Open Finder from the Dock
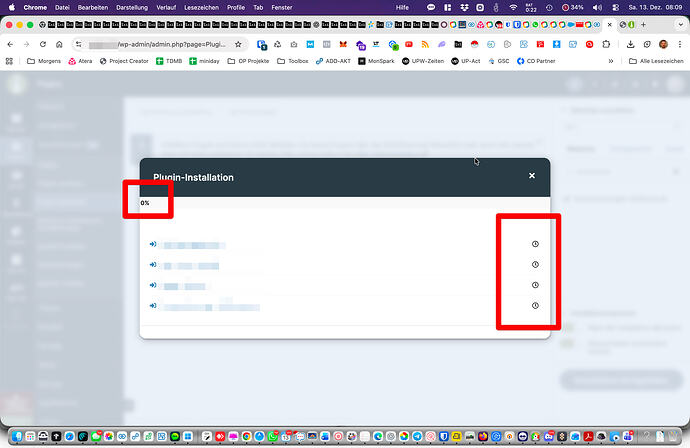This screenshot has width=690, height=448. [16, 437]
